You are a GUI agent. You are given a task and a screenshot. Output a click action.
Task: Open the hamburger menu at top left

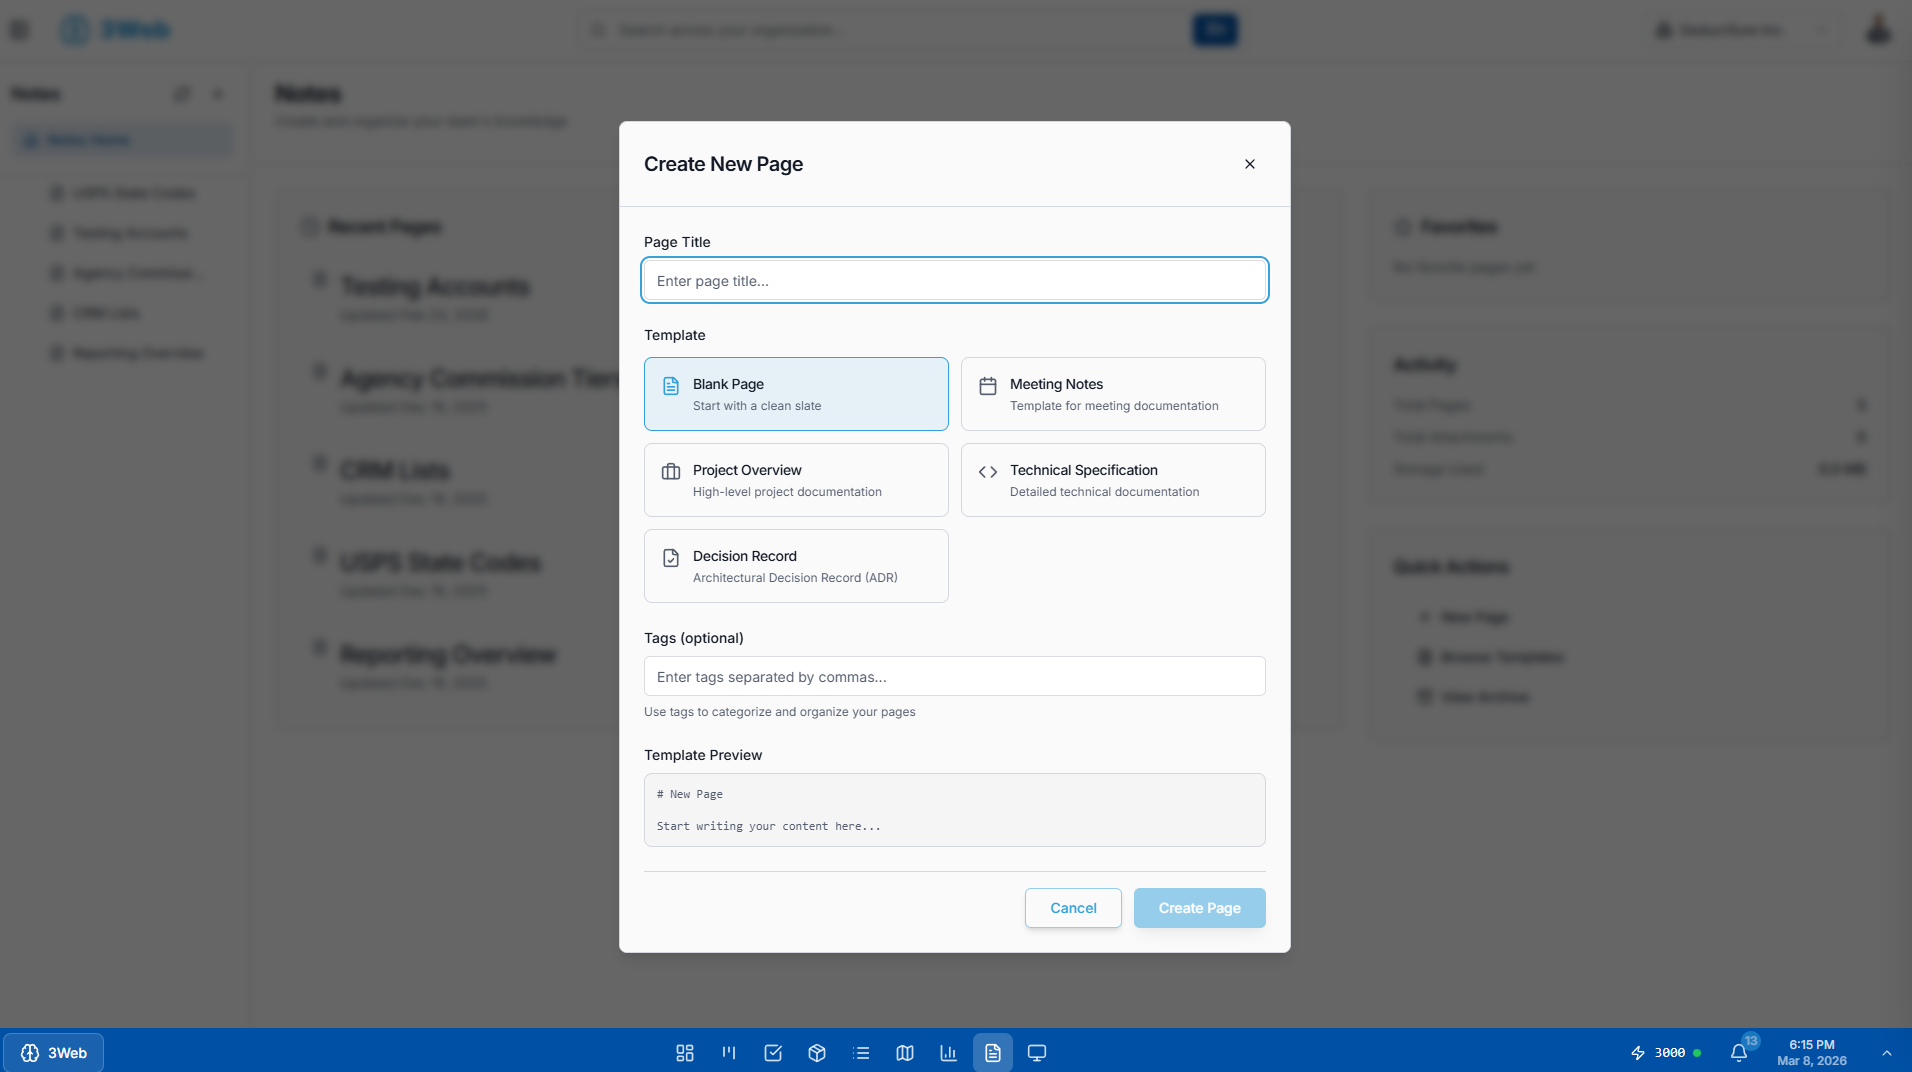pos(18,29)
